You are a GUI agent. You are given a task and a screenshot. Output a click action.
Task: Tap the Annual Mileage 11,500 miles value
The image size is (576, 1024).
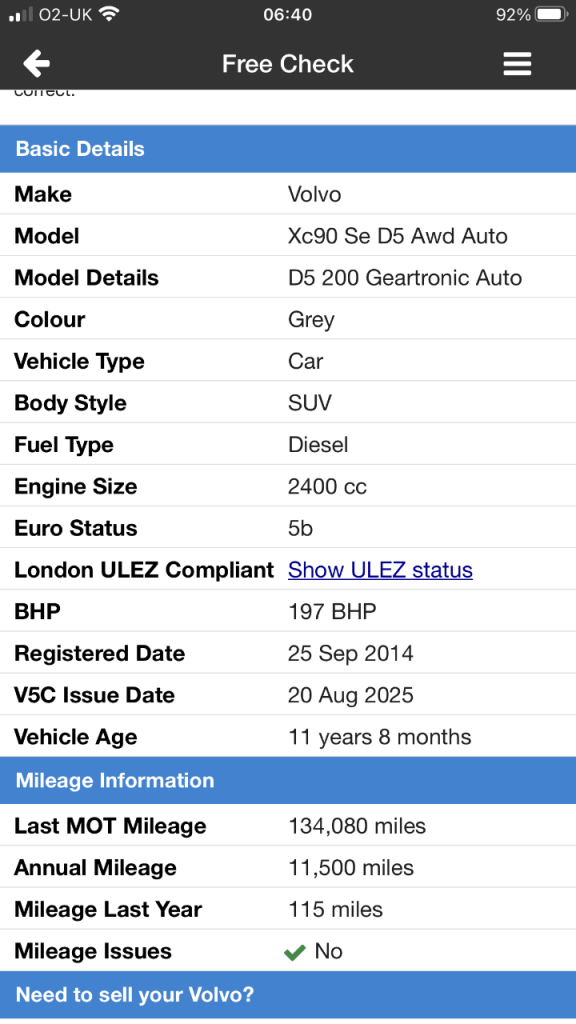click(351, 868)
